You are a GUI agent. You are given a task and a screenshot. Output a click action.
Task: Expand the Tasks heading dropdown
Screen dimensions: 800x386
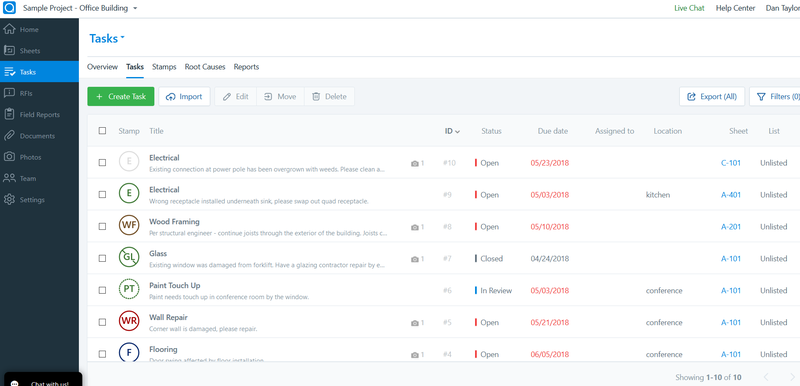pos(107,38)
